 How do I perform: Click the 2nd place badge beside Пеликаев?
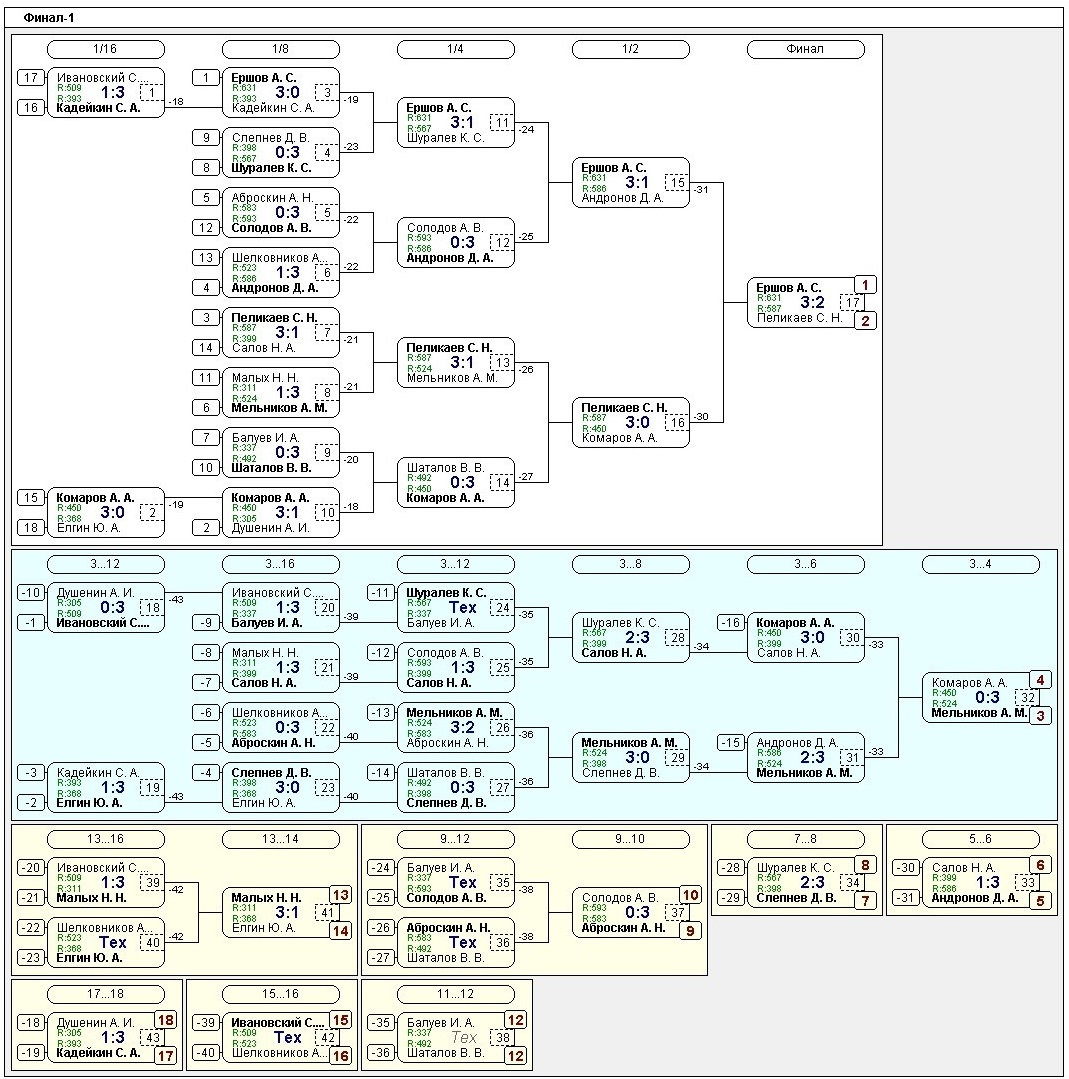(865, 321)
